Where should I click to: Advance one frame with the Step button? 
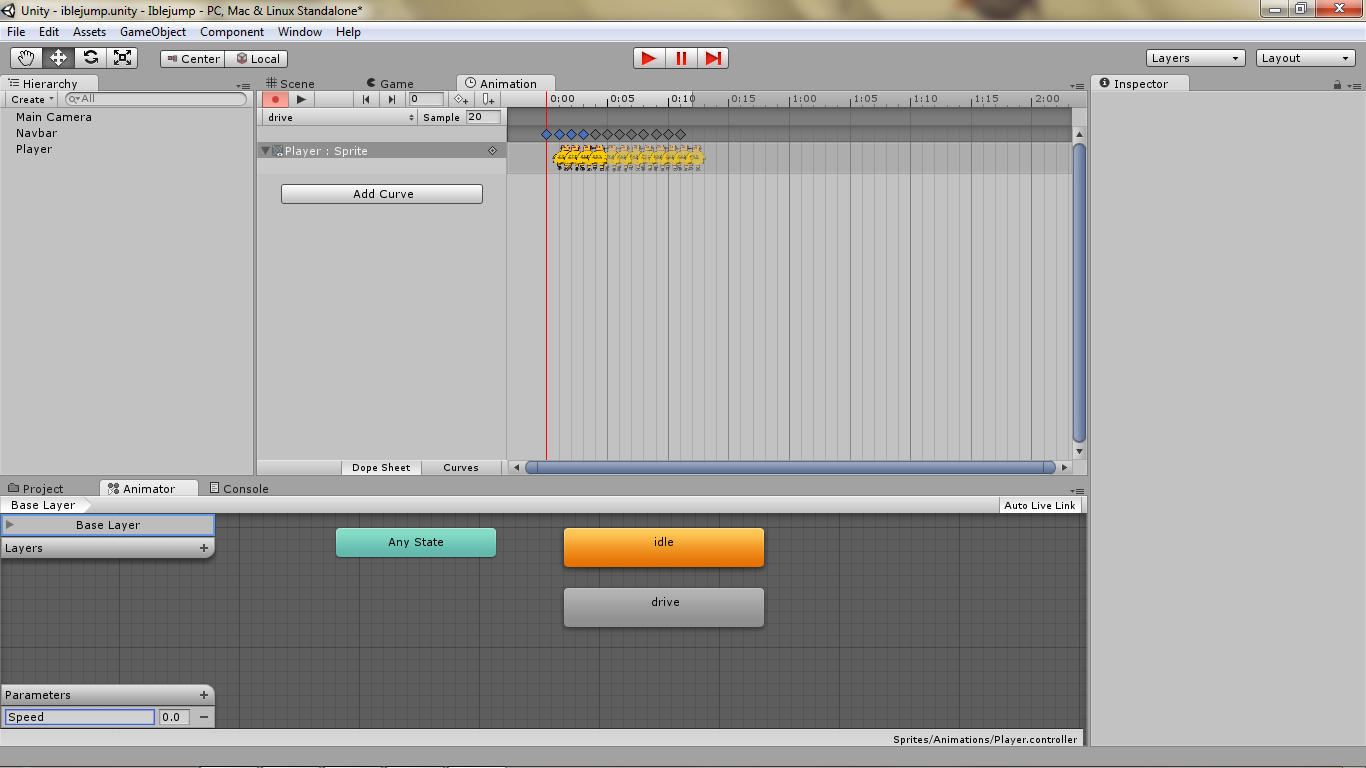click(713, 58)
